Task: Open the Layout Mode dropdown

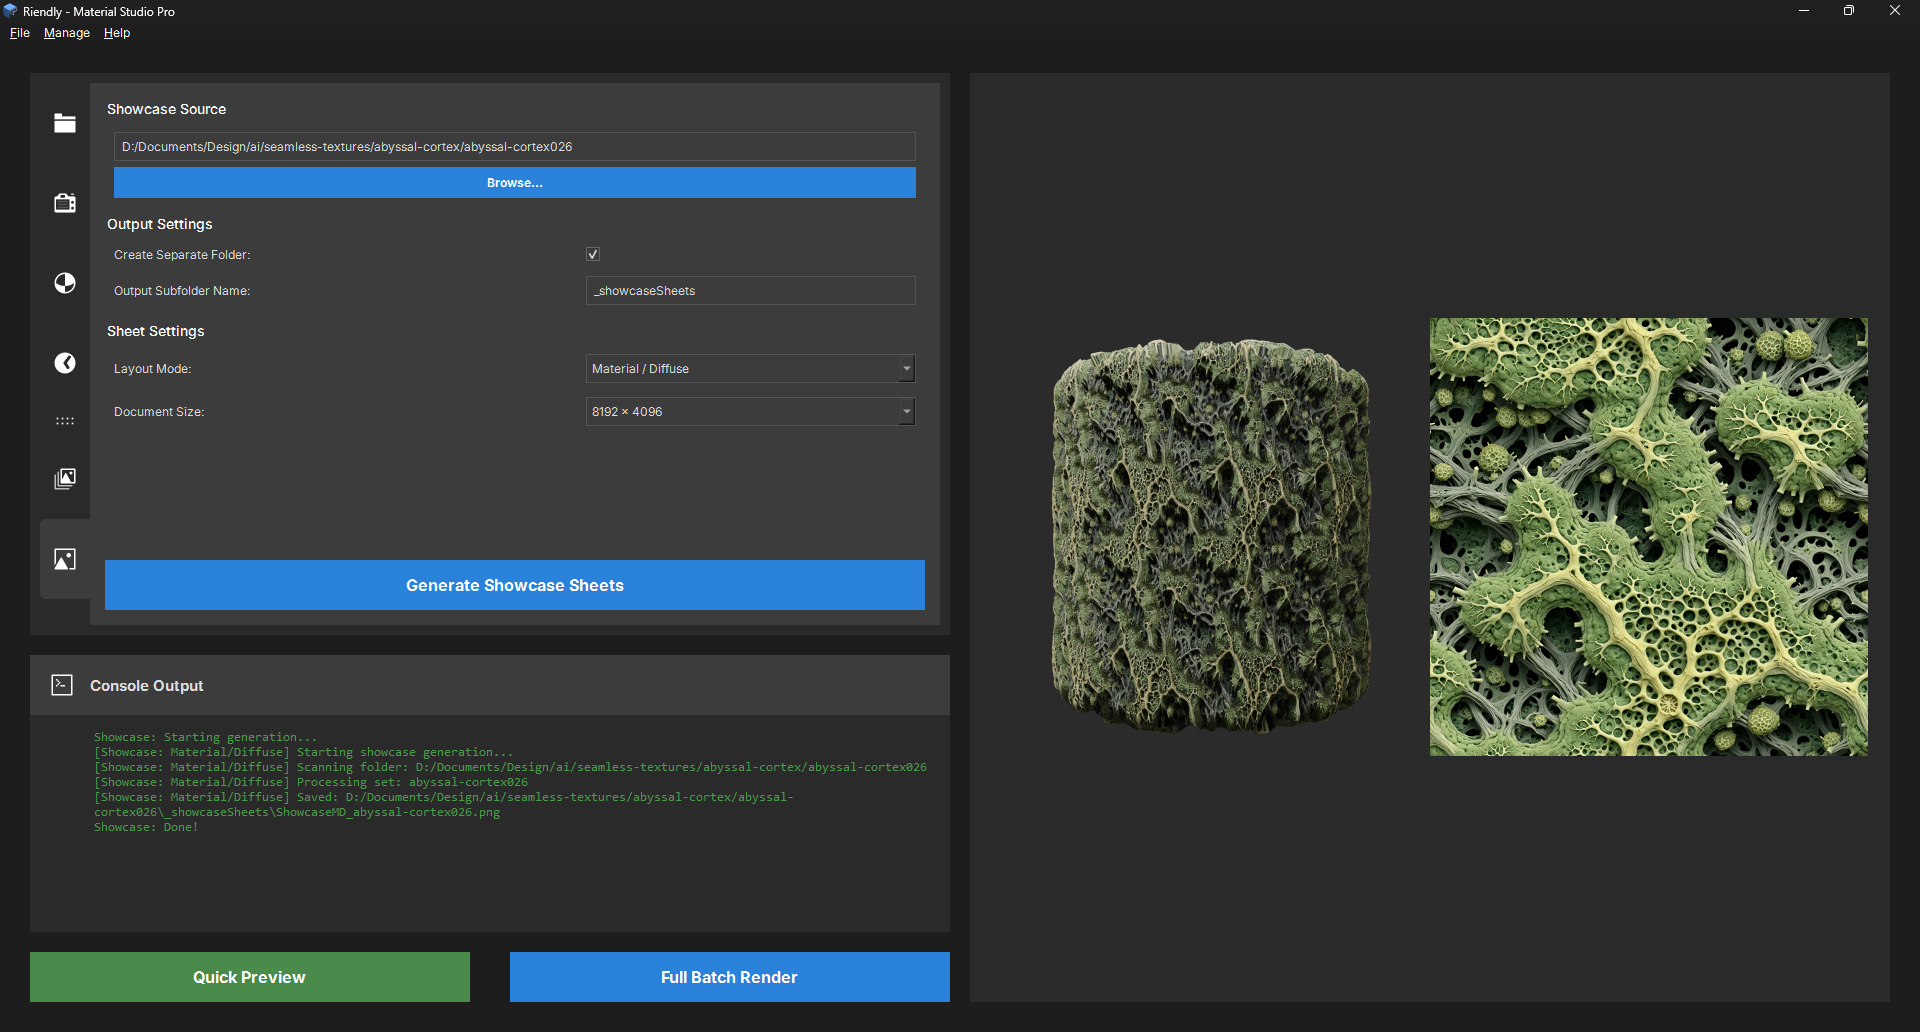Action: pyautogui.click(x=750, y=369)
